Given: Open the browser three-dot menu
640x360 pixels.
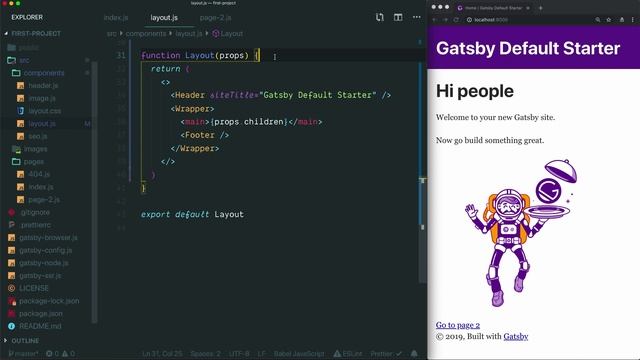Looking at the screenshot, I should tap(633, 20).
